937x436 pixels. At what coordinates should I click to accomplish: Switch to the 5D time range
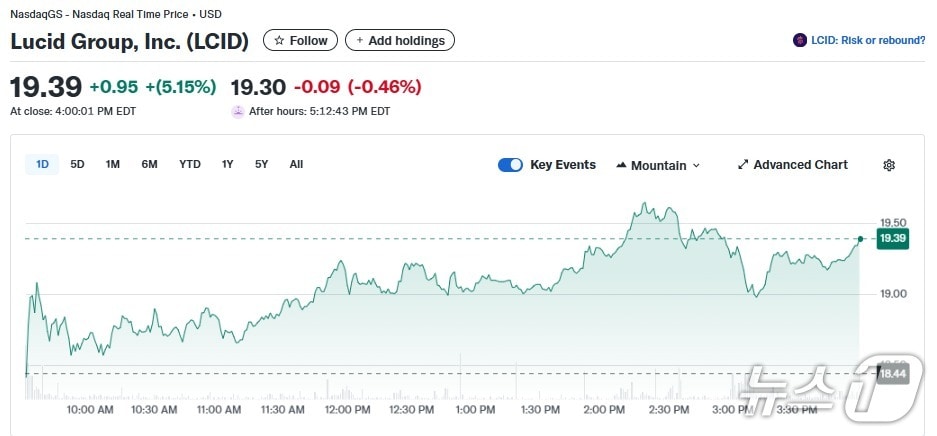click(77, 164)
